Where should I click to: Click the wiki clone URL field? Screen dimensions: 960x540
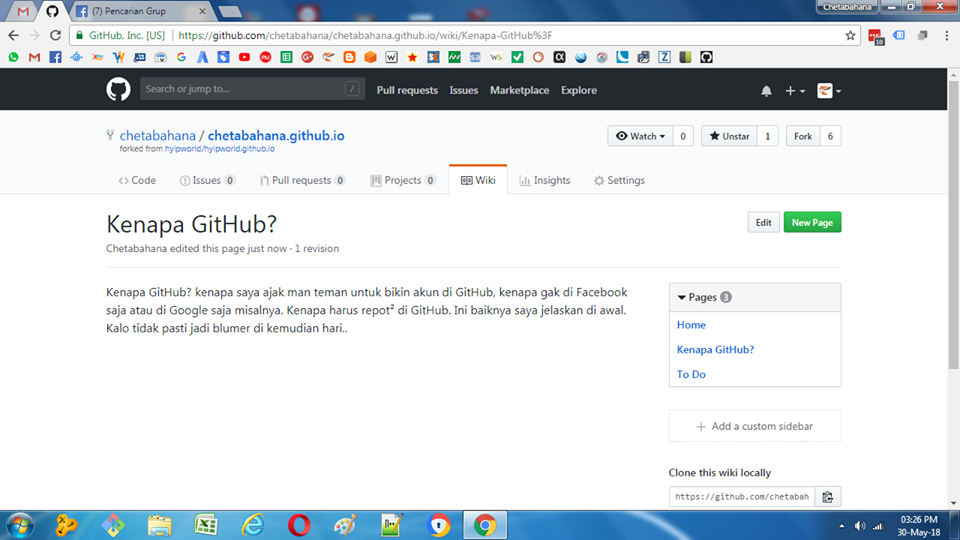click(x=742, y=497)
